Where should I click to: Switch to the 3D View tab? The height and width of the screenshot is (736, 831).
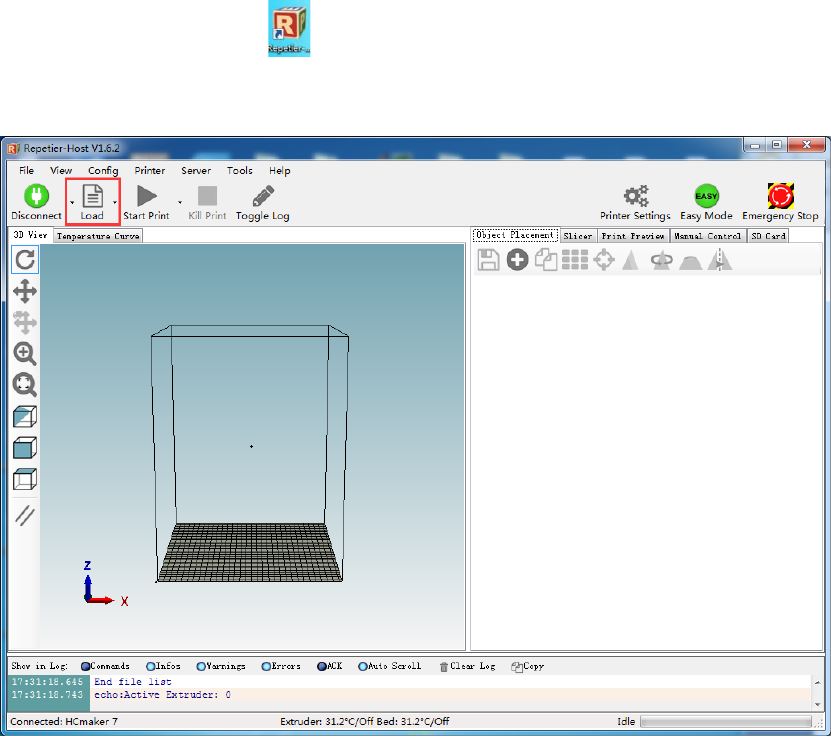click(30, 235)
